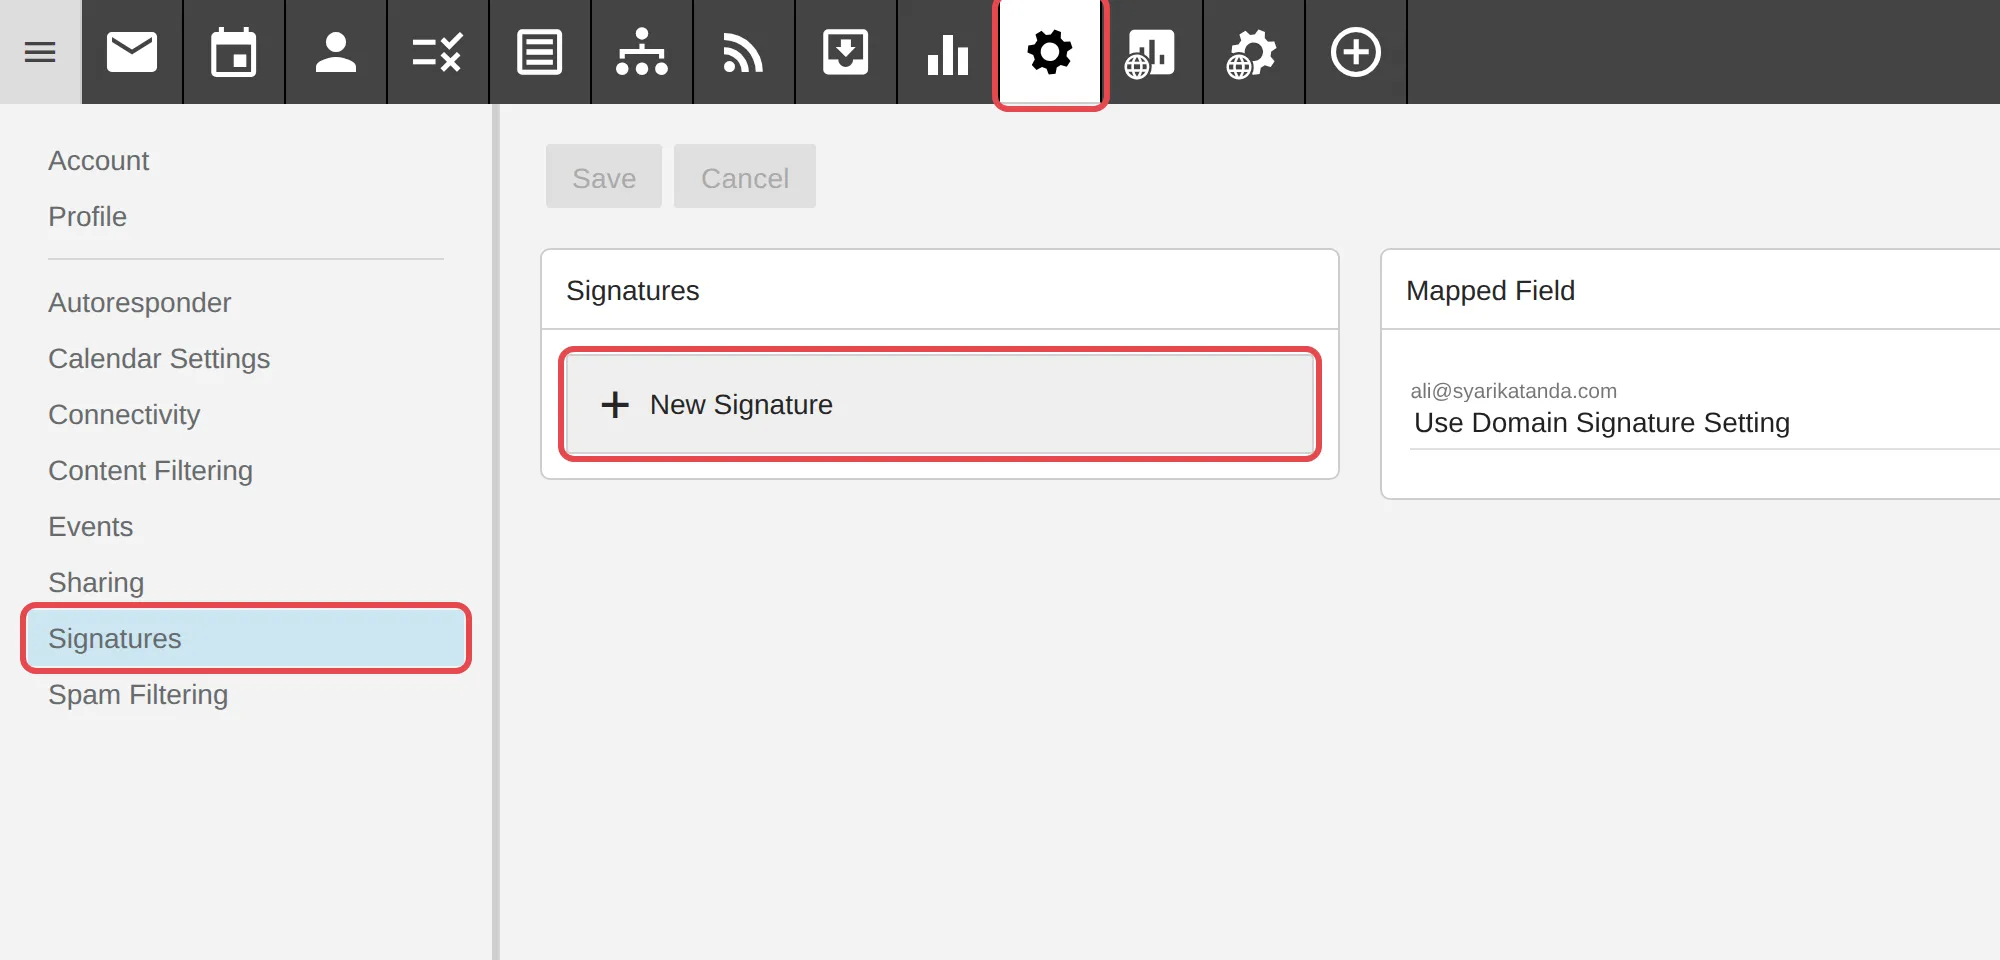Open the Contacts person icon
This screenshot has height=960, width=2000.
coord(336,52)
